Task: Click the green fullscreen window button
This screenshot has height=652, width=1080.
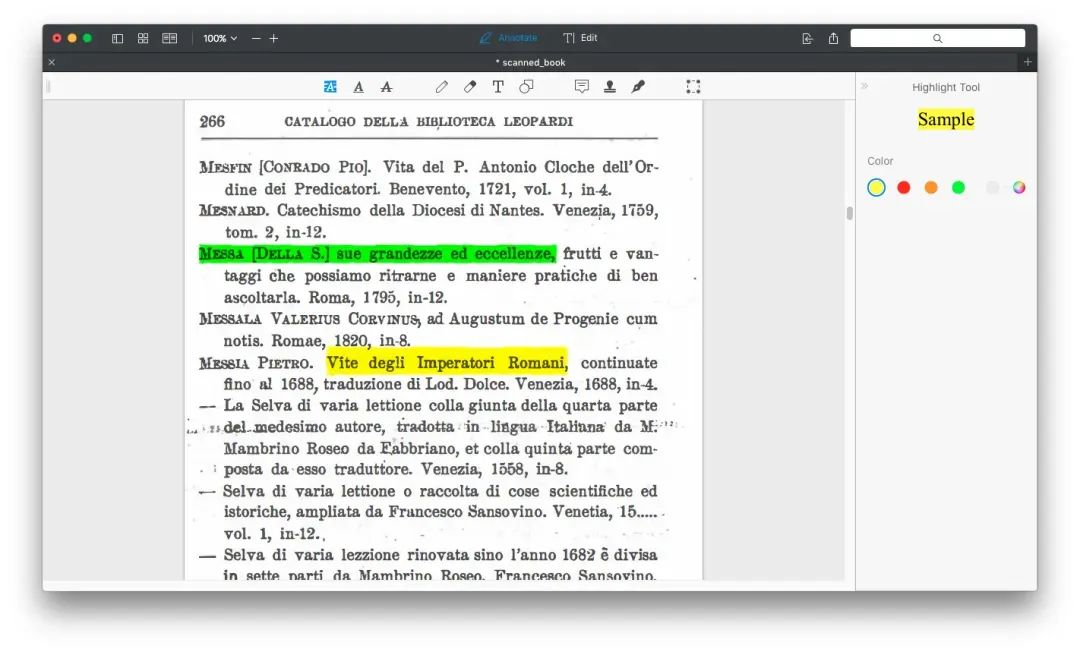Action: tap(87, 39)
